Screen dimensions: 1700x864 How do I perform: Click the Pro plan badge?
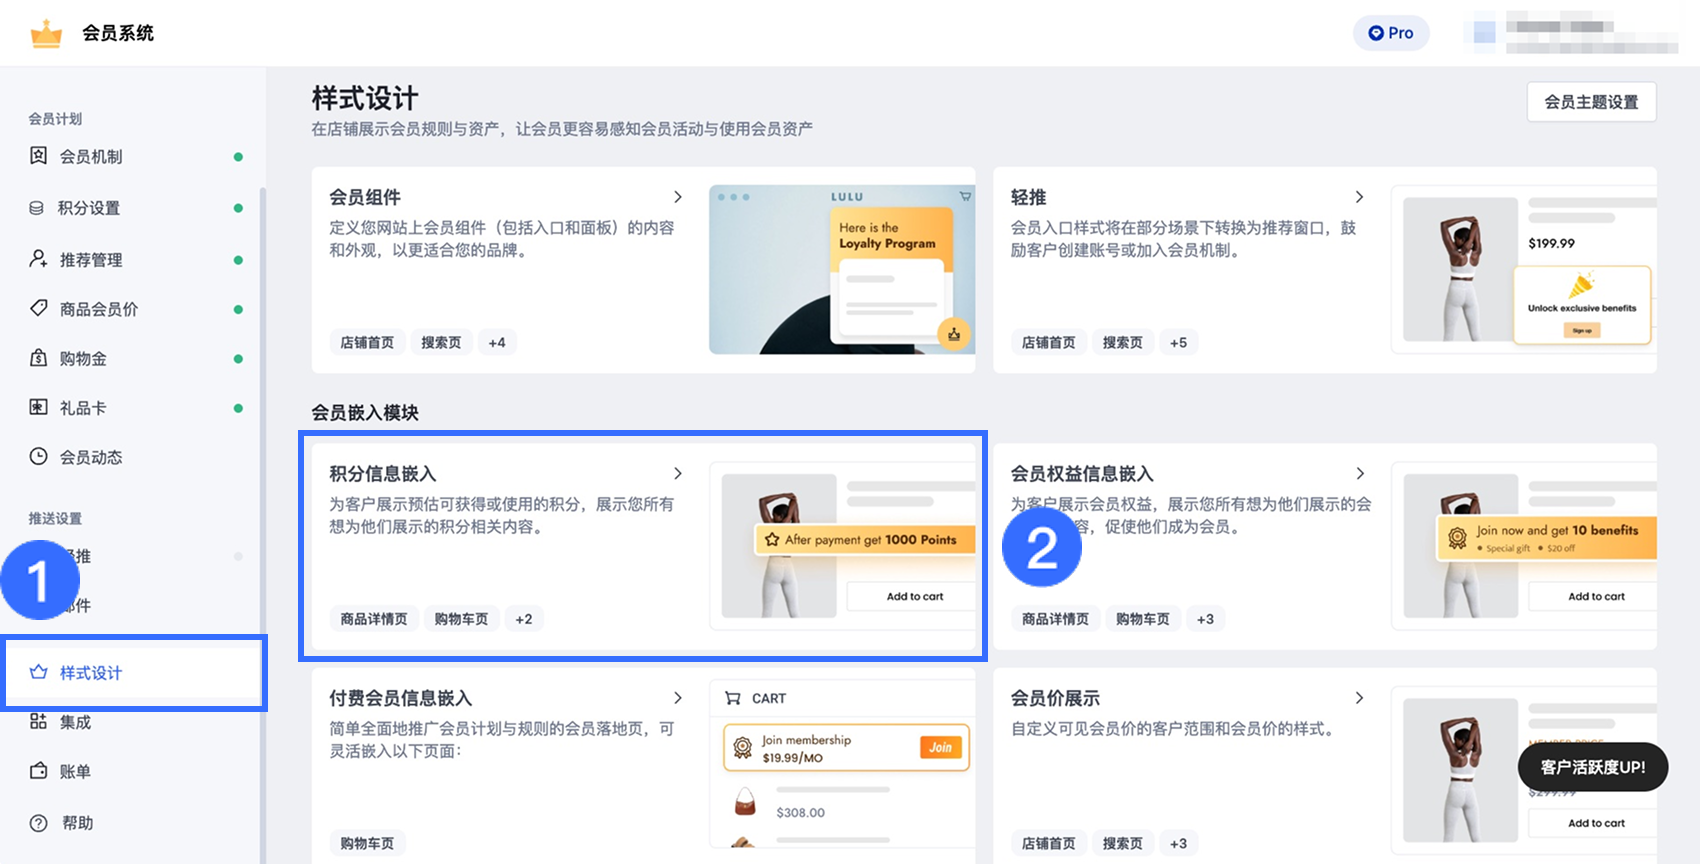(x=1391, y=33)
